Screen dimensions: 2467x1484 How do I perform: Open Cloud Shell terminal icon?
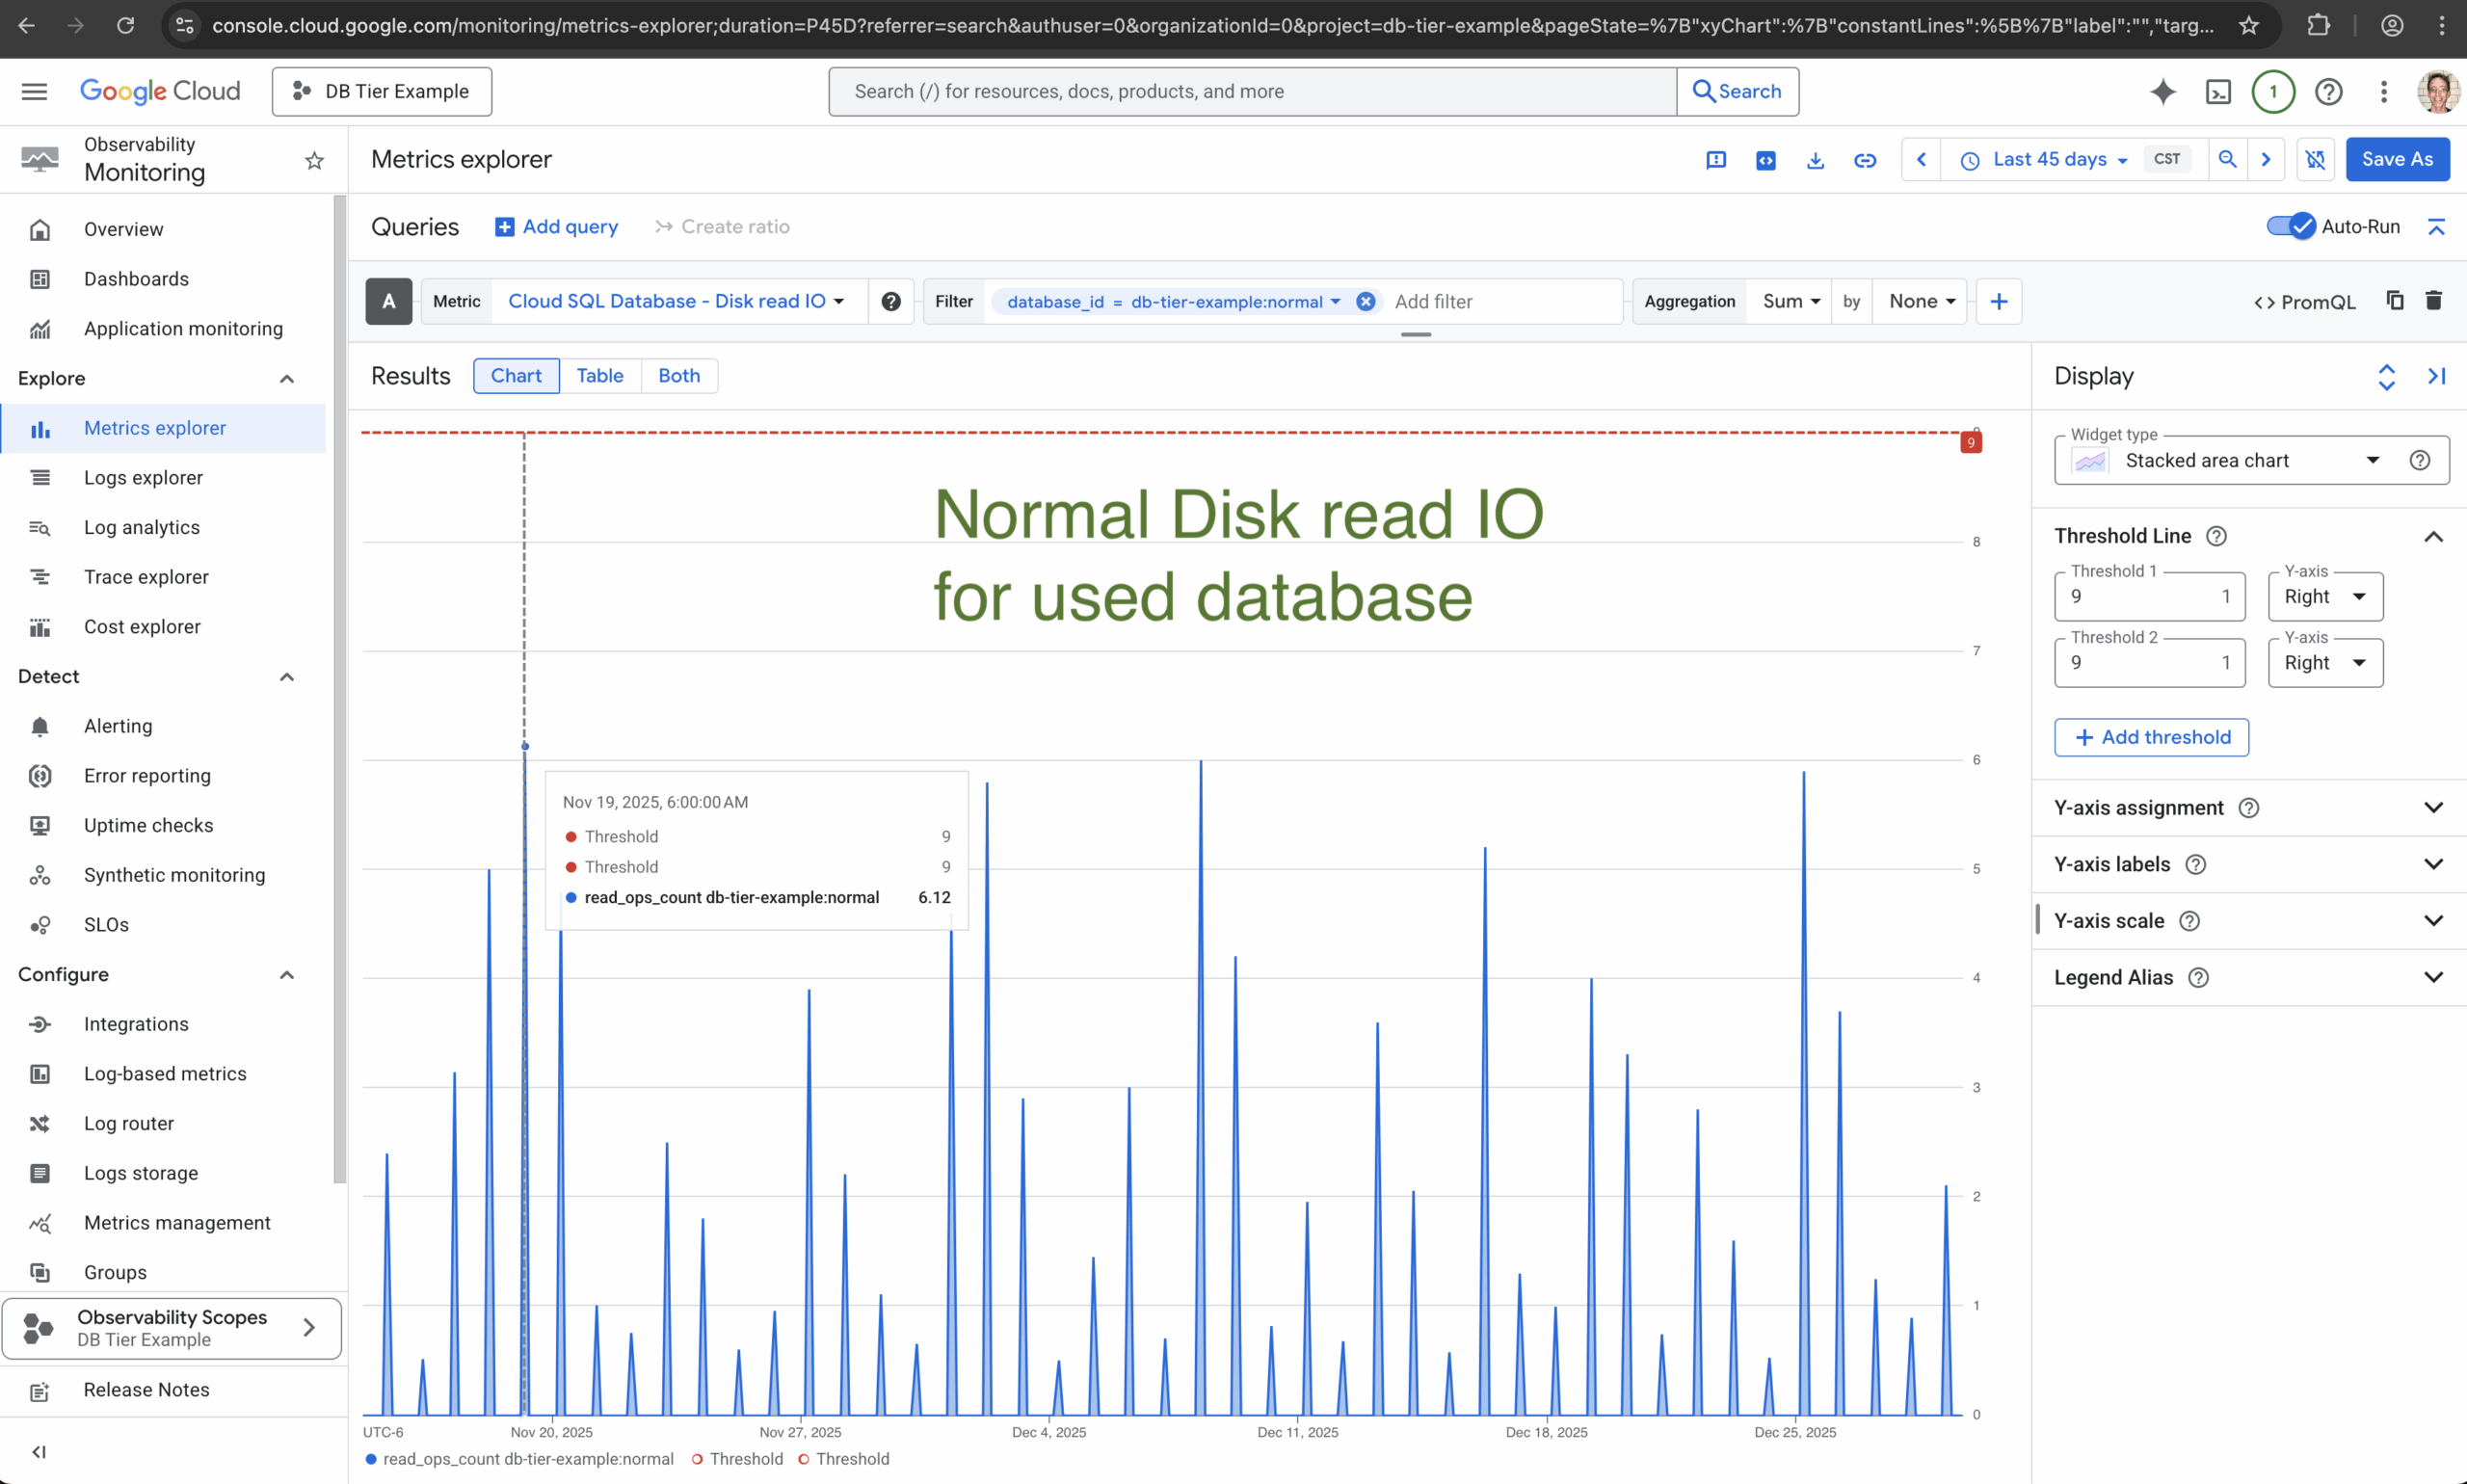[x=2218, y=92]
